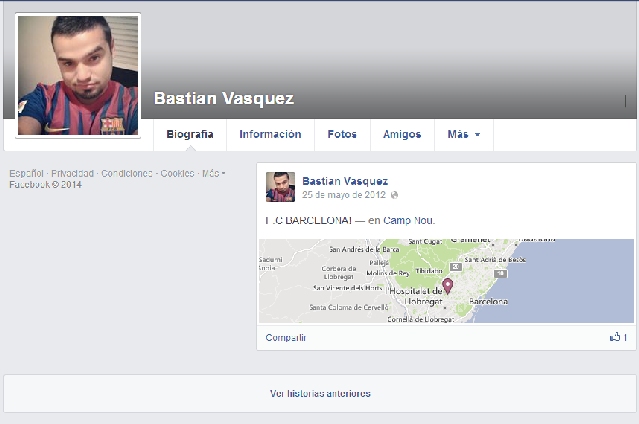
Task: Click the post date 25 de mayo de 2012
Action: click(x=344, y=195)
